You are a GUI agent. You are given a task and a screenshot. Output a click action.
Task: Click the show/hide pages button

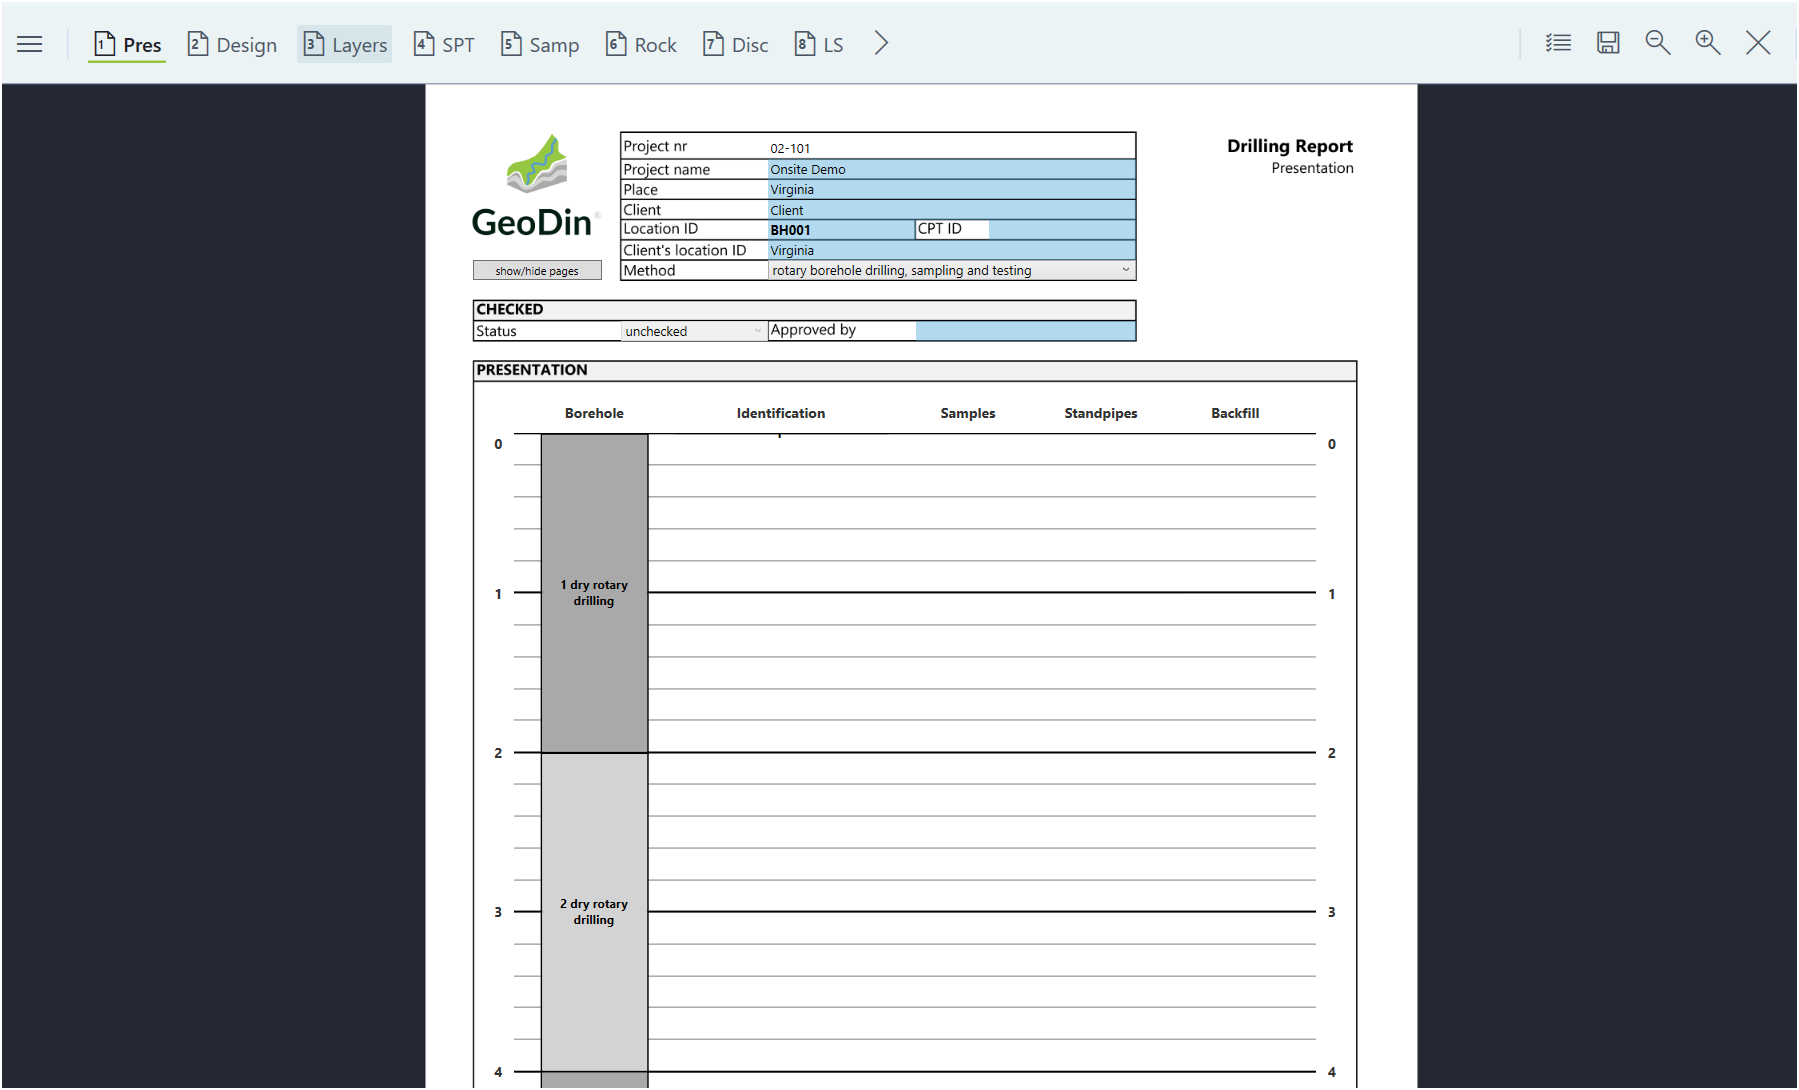[x=537, y=271]
